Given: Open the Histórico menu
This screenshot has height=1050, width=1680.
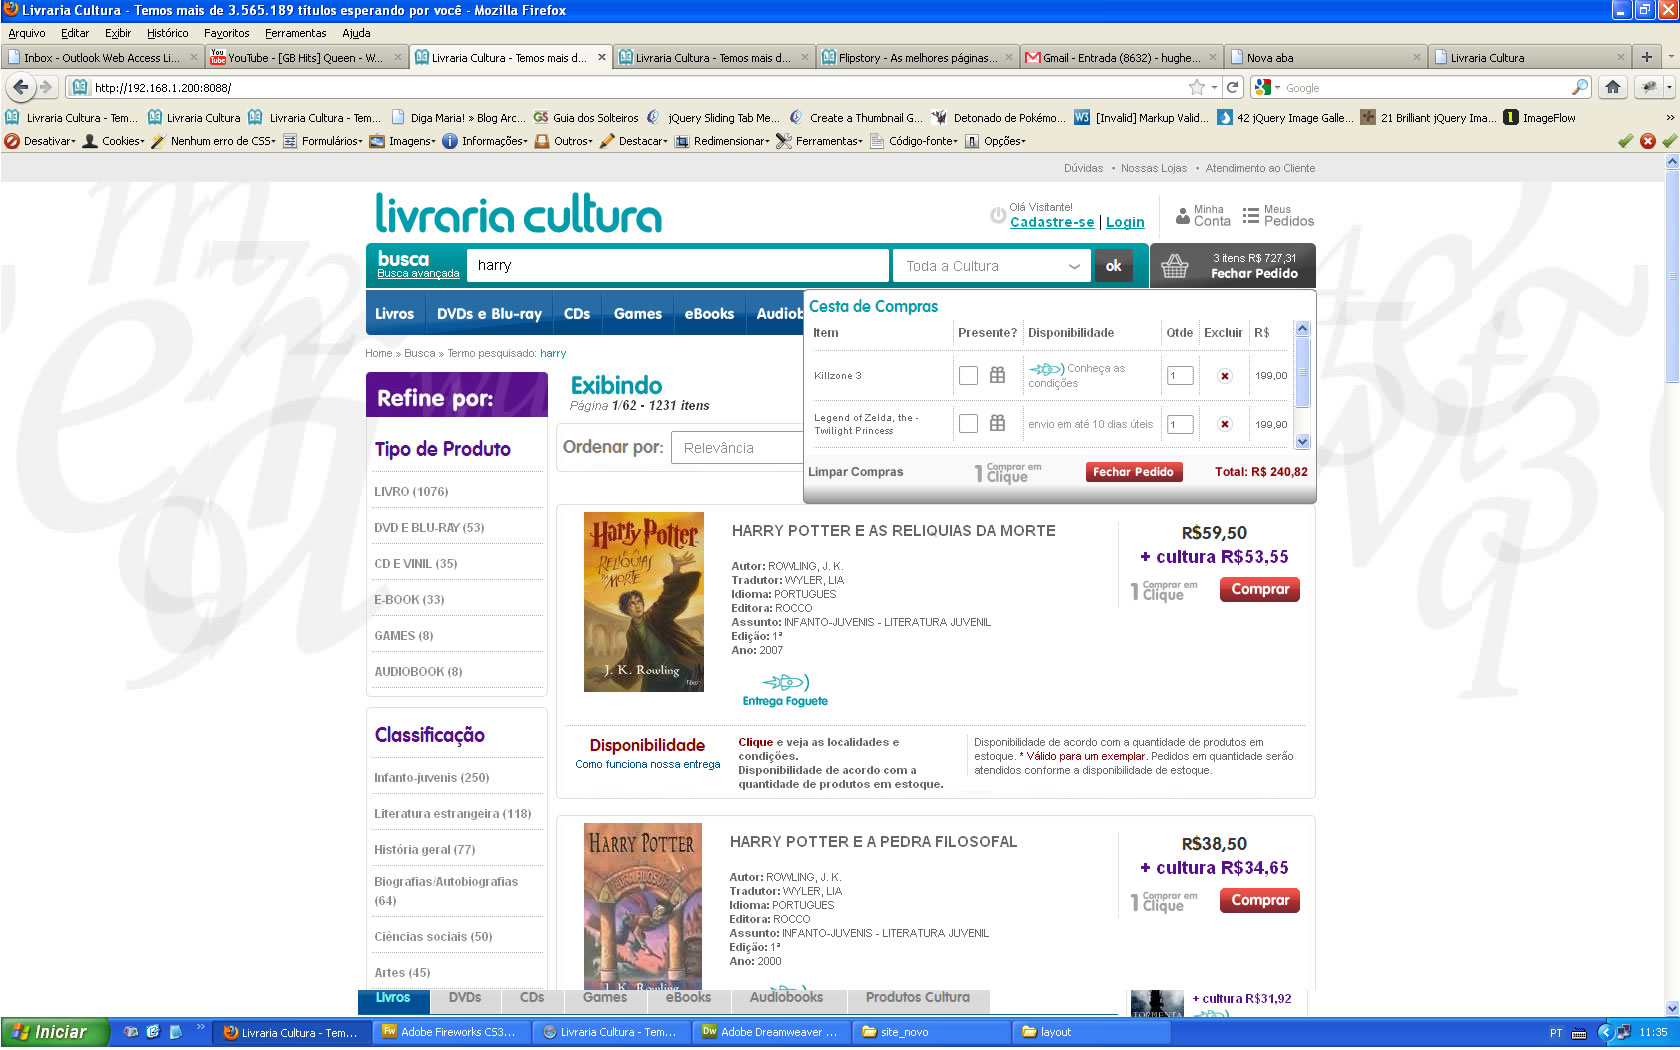Looking at the screenshot, I should point(167,33).
